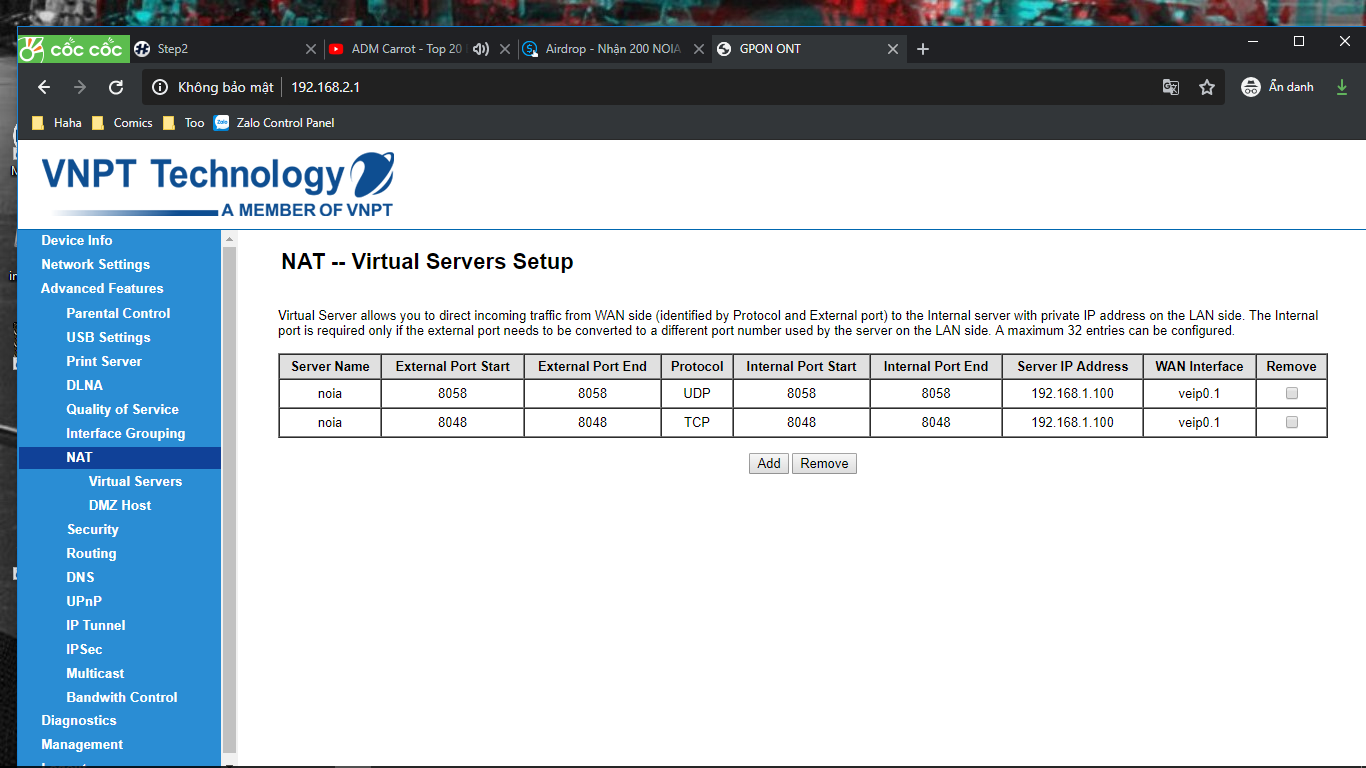Go to Interface Grouping page
The height and width of the screenshot is (768, 1366).
(126, 433)
